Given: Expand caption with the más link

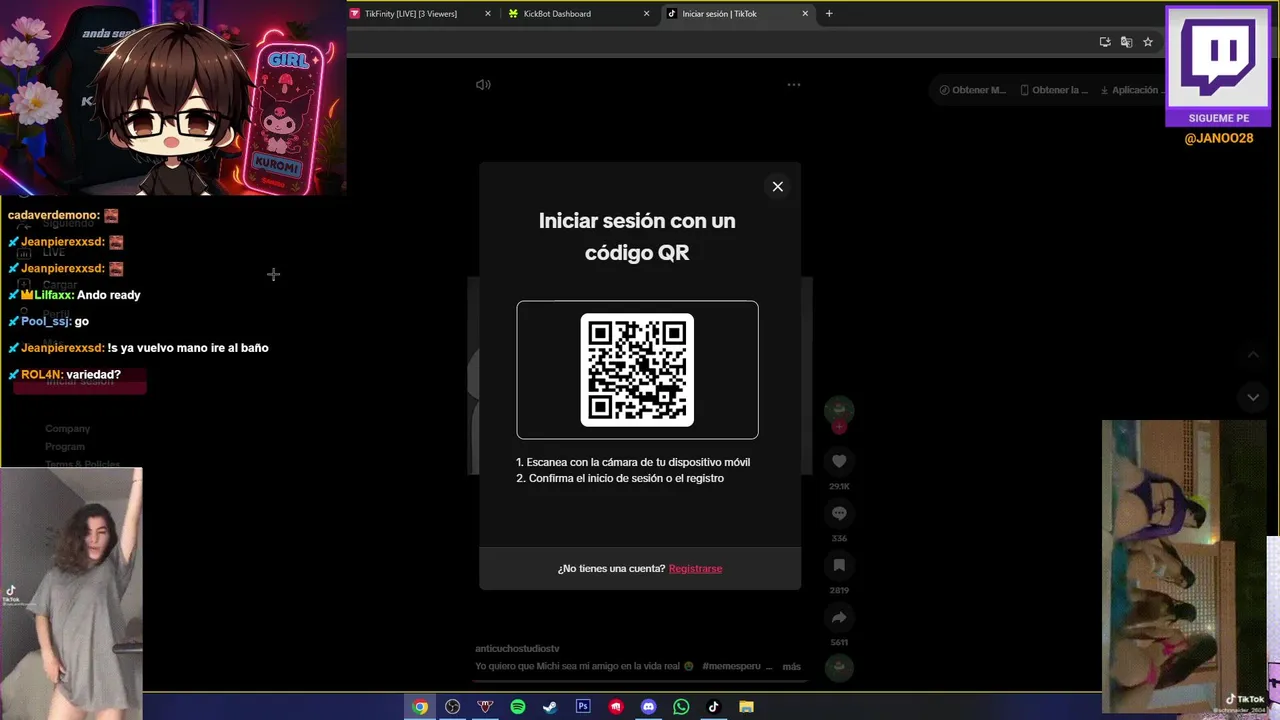Looking at the screenshot, I should [792, 666].
